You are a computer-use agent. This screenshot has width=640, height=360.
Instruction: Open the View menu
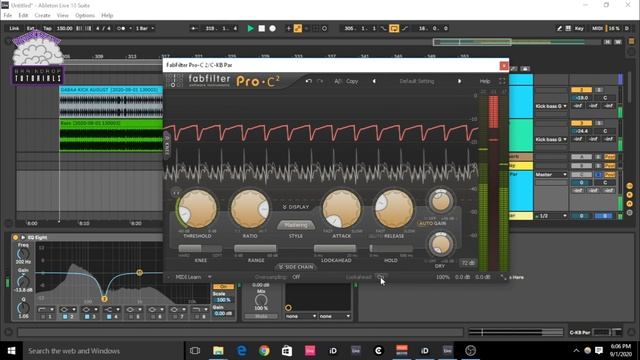[x=62, y=15]
